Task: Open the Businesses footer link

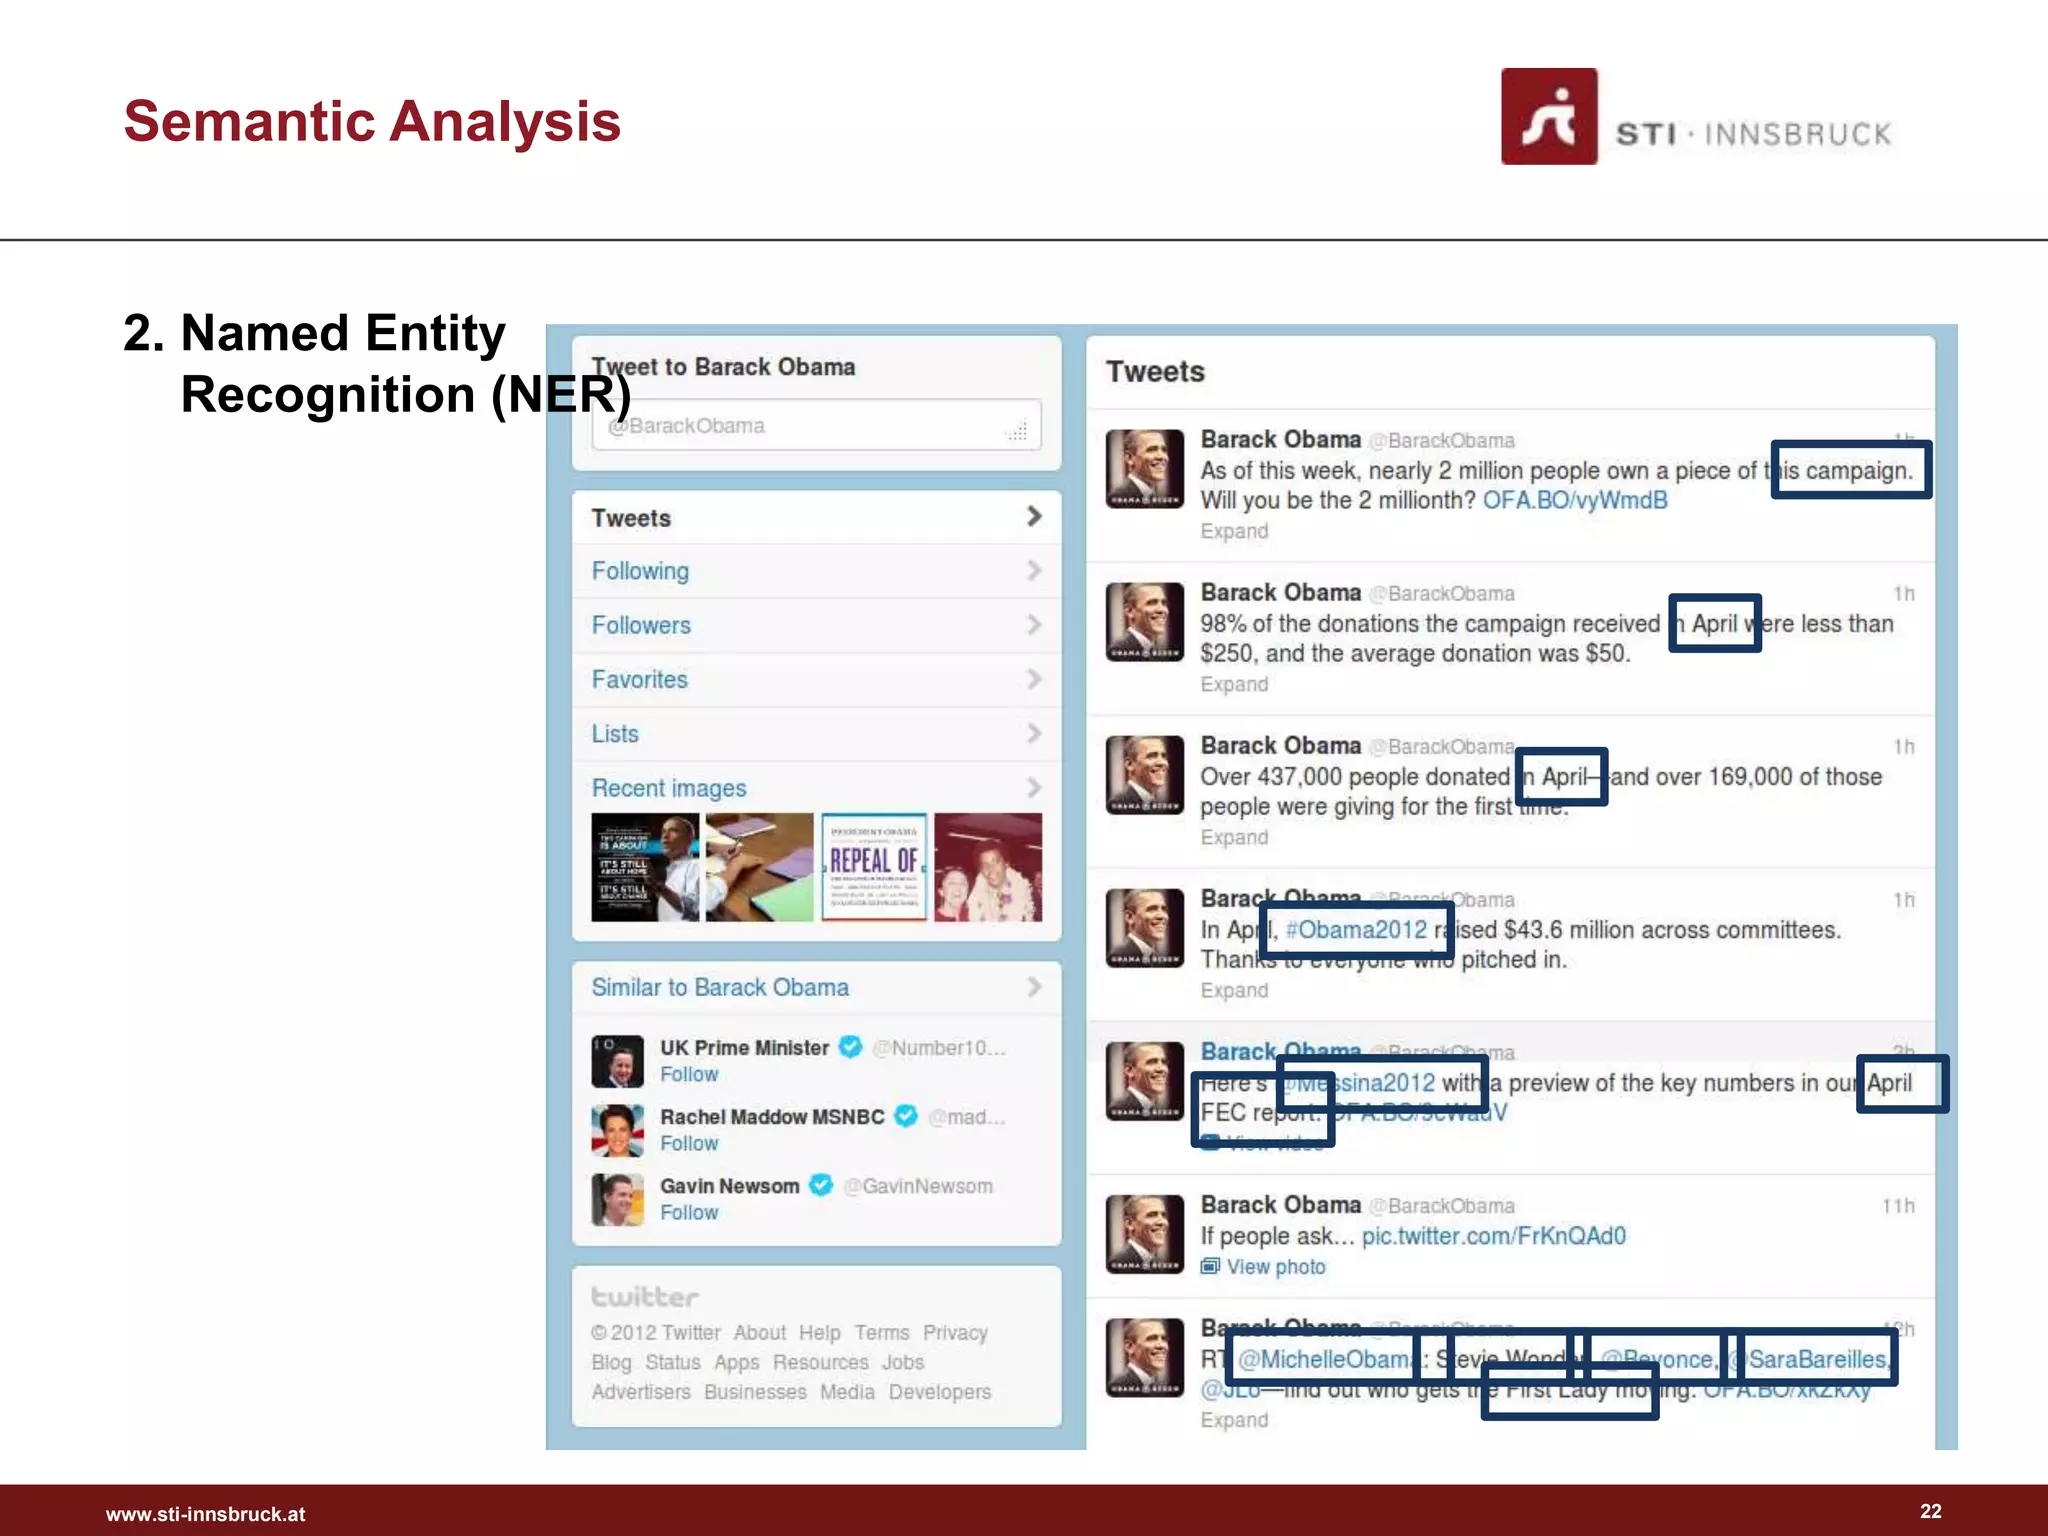Action: coord(755,1392)
